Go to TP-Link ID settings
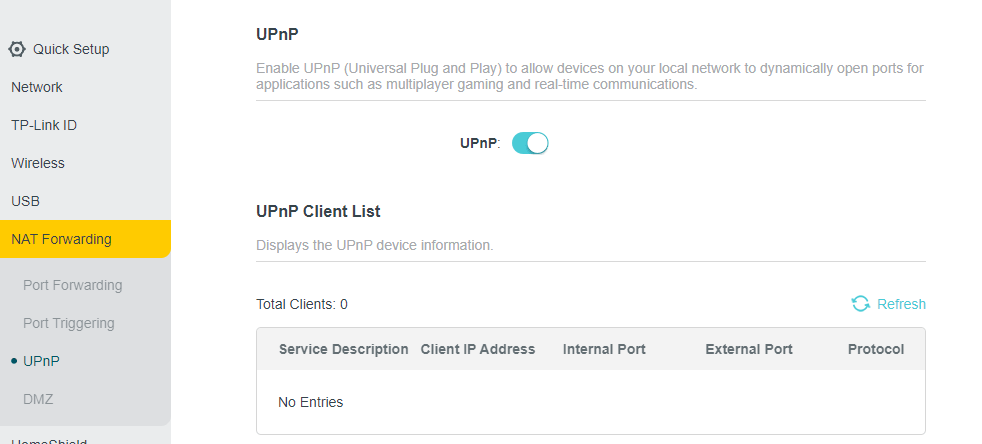982x444 pixels. point(44,125)
